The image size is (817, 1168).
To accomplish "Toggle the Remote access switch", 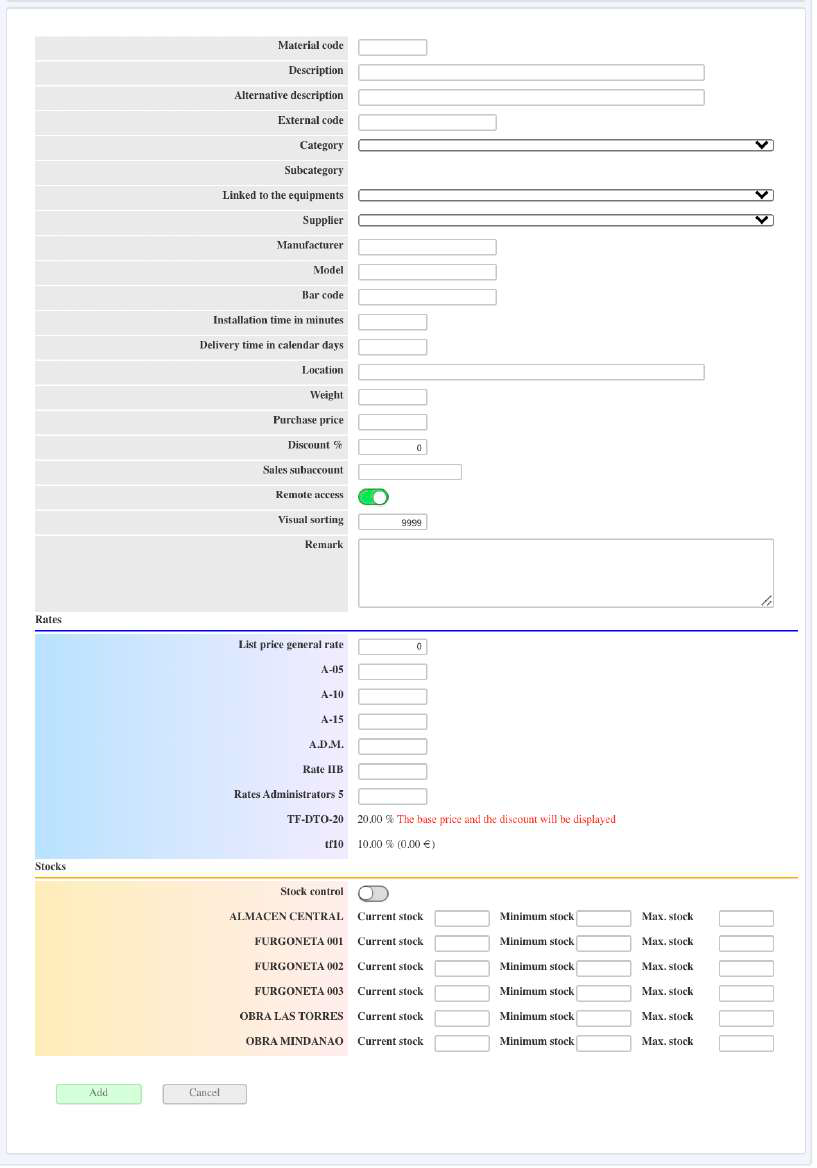I will pyautogui.click(x=373, y=497).
